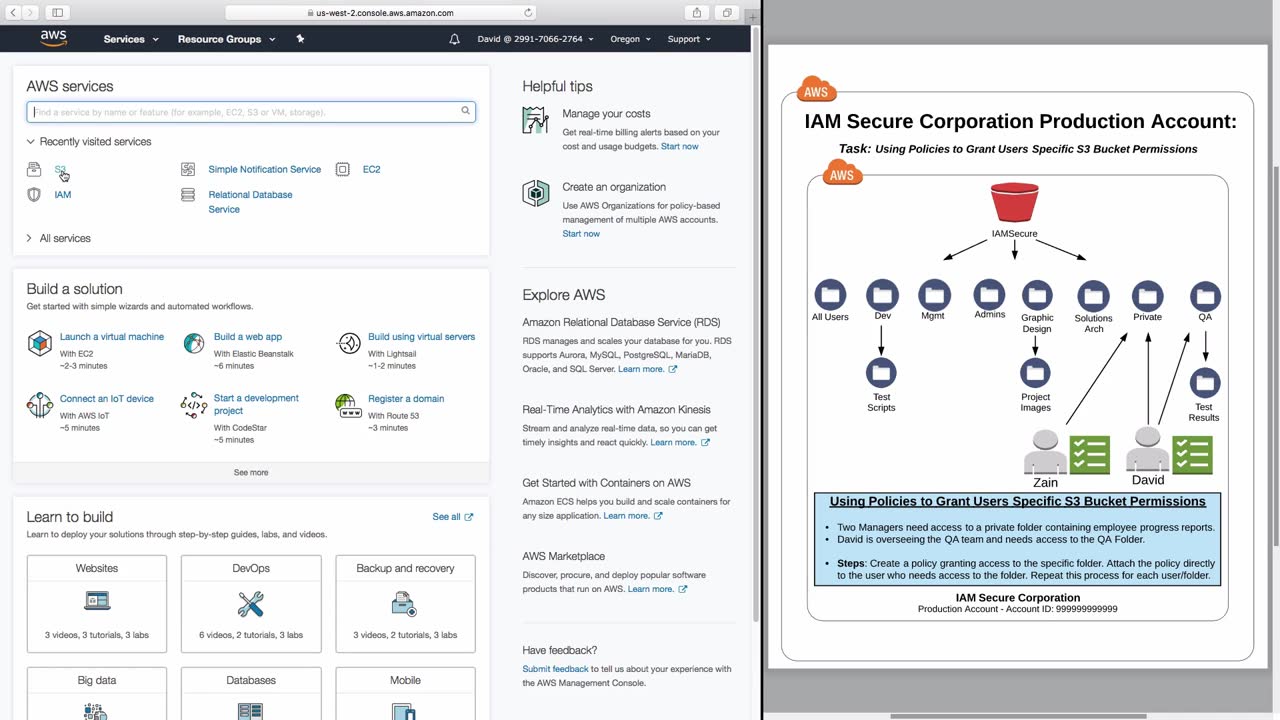This screenshot has width=1280, height=720.
Task: Click Learn more under Containers on AWS
Action: pos(633,516)
